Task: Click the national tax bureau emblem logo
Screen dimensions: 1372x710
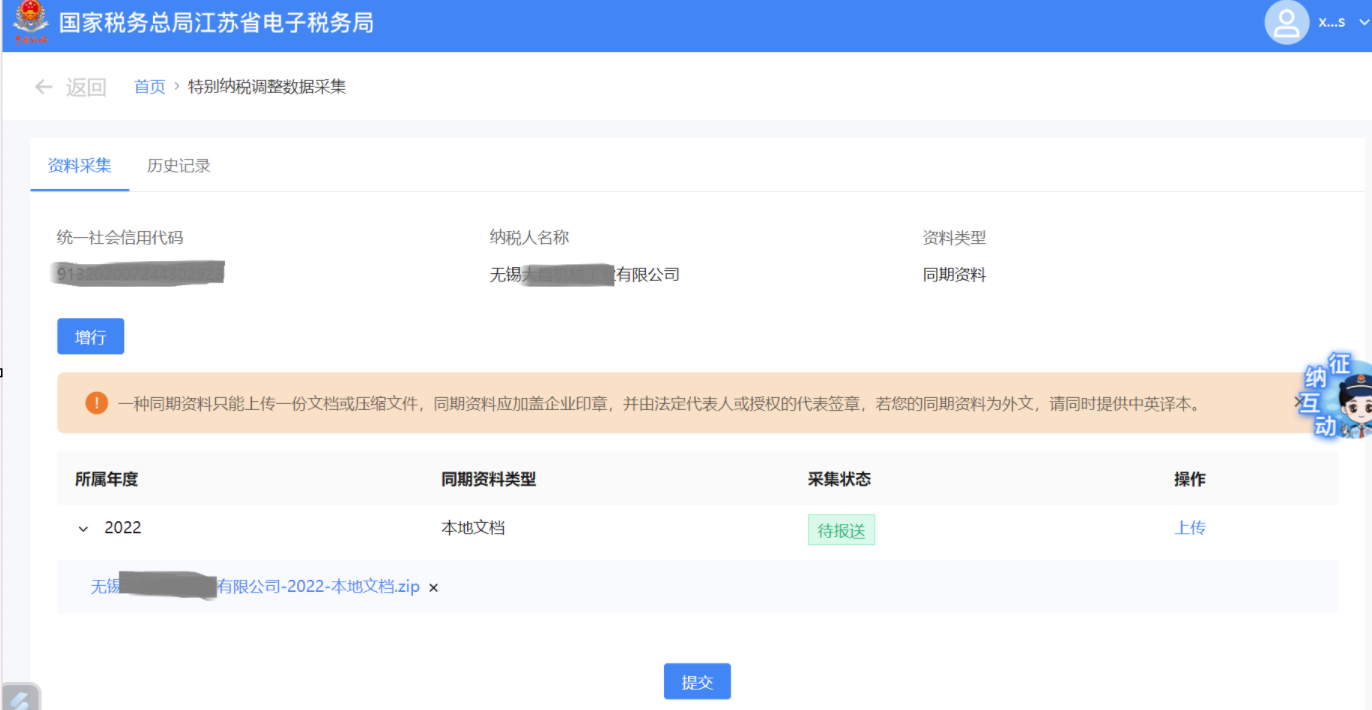Action: (30, 23)
